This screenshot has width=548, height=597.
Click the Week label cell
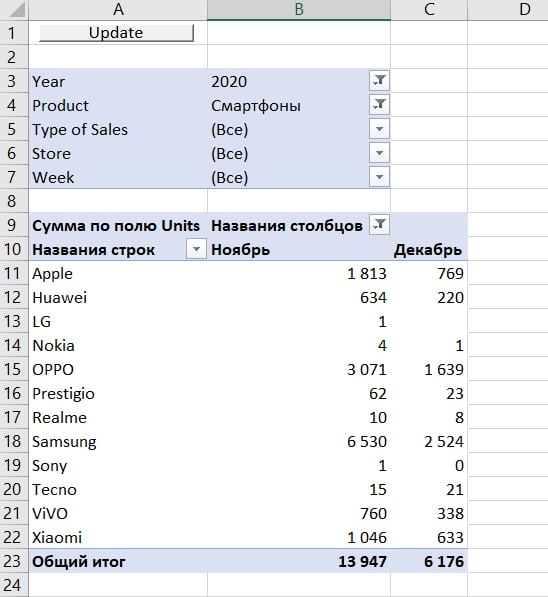point(118,177)
